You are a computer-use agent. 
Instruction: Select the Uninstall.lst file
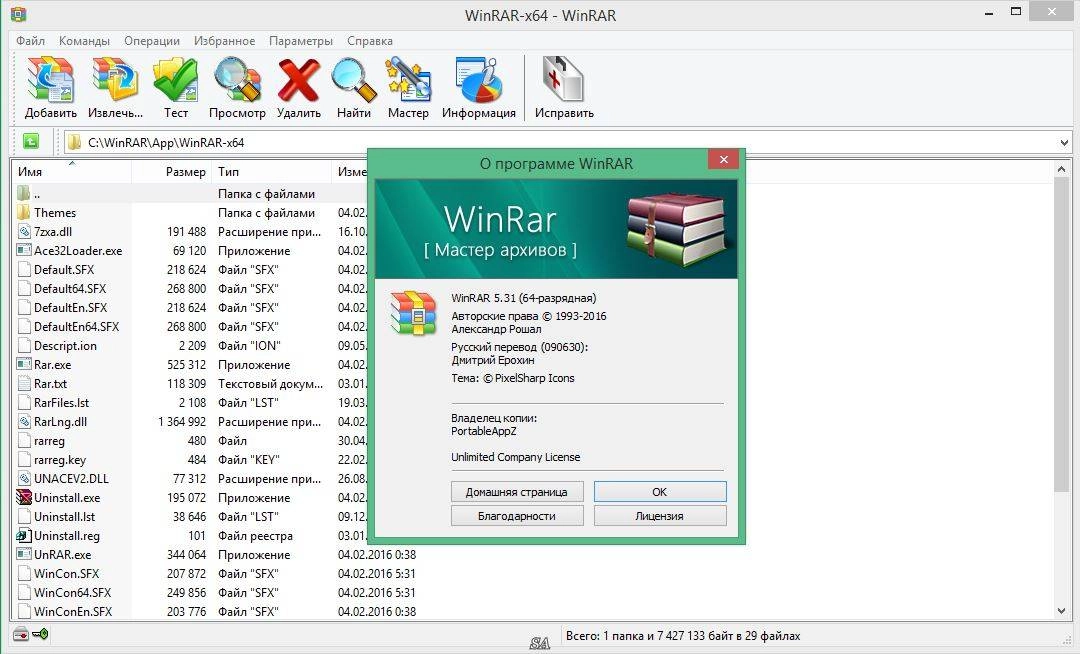pos(64,516)
